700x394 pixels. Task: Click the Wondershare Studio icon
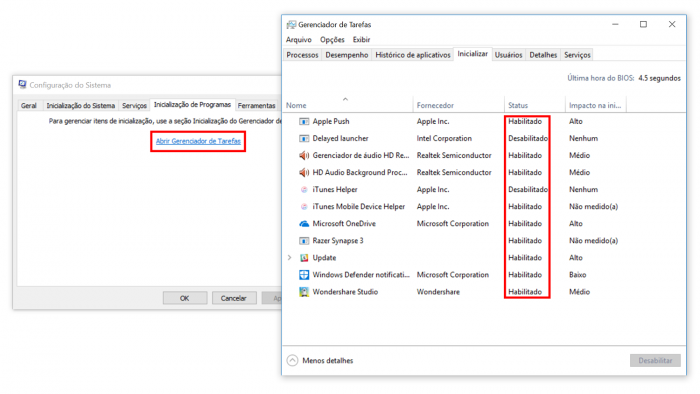[x=304, y=292]
